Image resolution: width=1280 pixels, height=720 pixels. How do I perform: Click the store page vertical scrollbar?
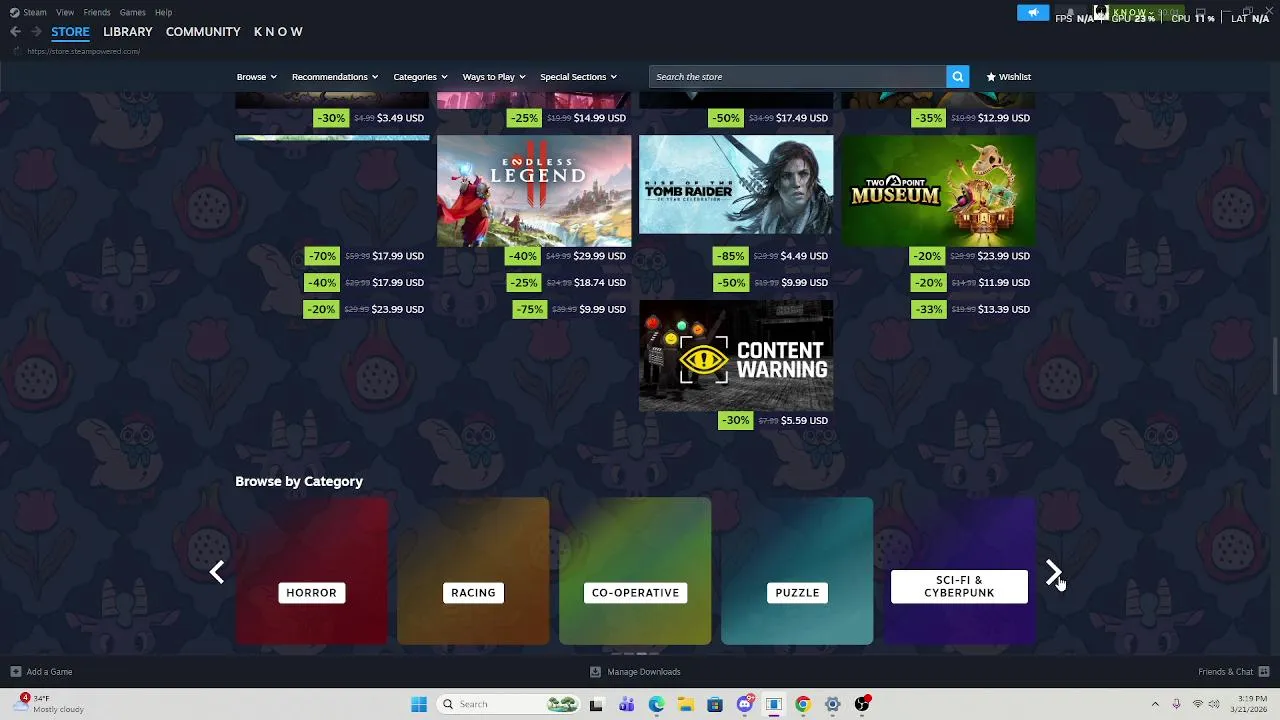pyautogui.click(x=1274, y=367)
